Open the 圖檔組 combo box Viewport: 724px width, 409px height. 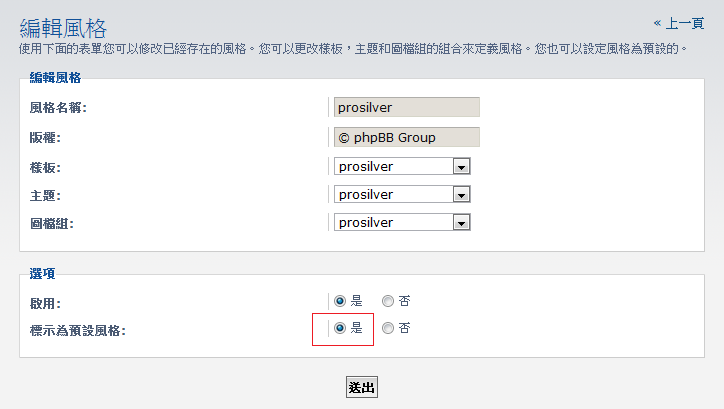pos(402,222)
